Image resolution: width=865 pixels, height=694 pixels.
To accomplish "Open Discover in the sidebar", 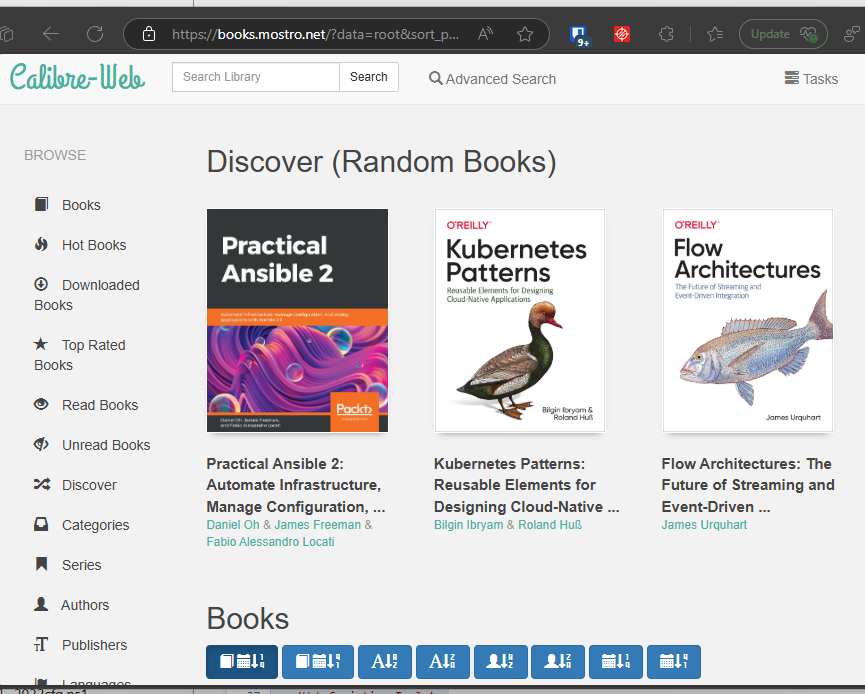I will pyautogui.click(x=75, y=485).
